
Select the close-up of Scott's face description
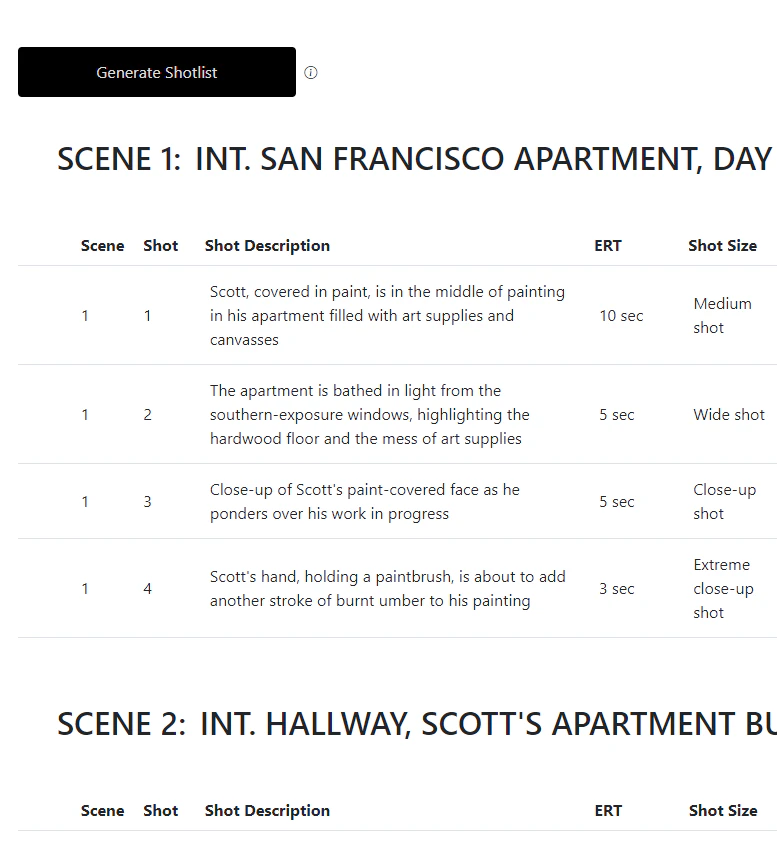click(x=364, y=502)
